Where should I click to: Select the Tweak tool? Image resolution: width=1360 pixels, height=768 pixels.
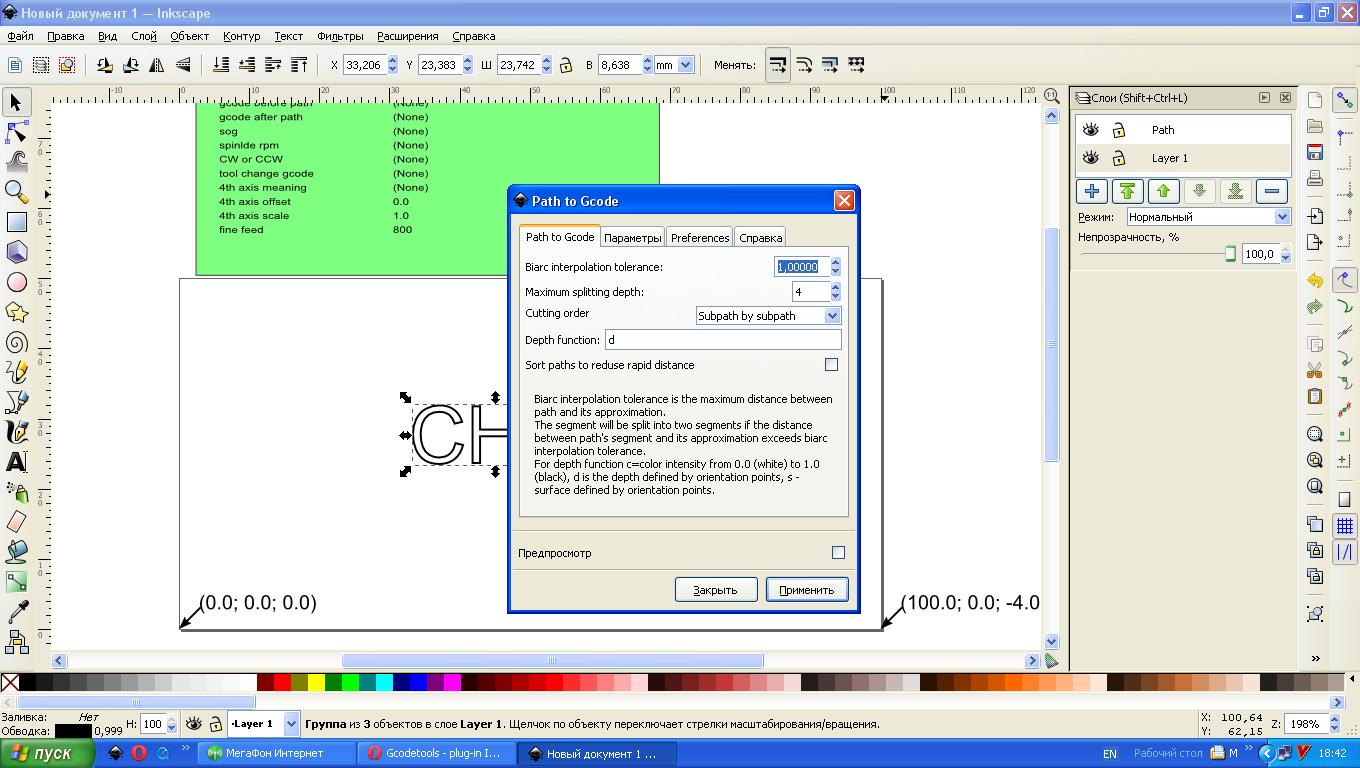16,162
